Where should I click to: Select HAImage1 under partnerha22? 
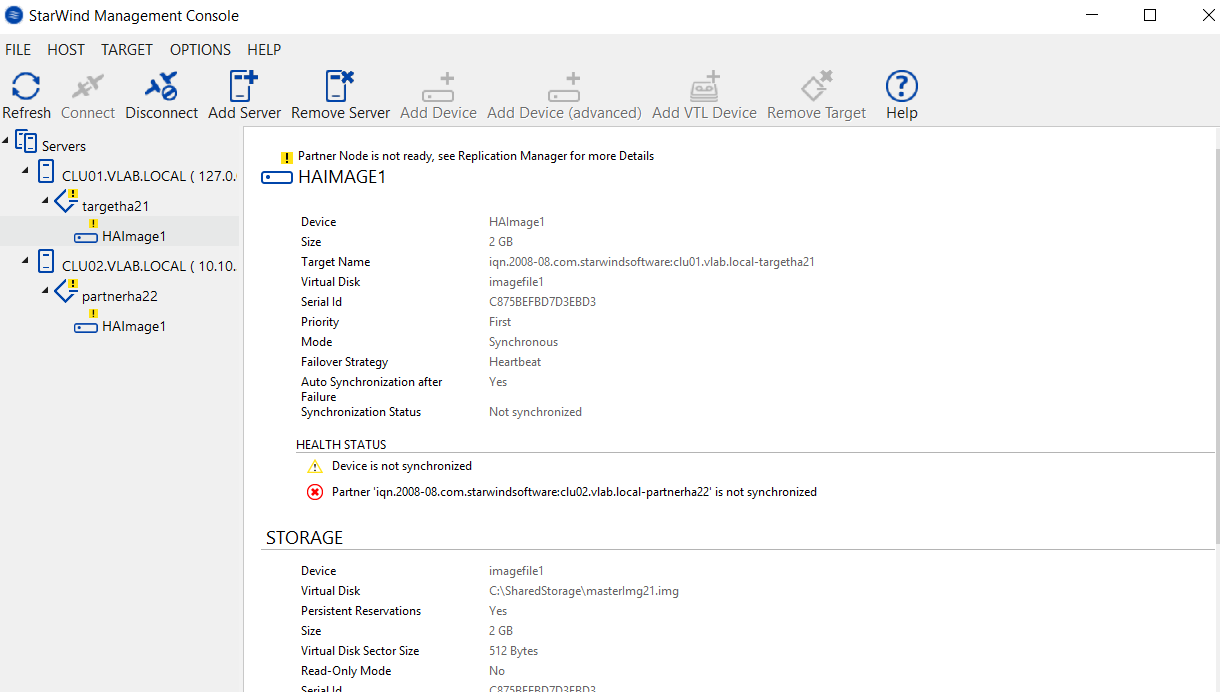134,326
